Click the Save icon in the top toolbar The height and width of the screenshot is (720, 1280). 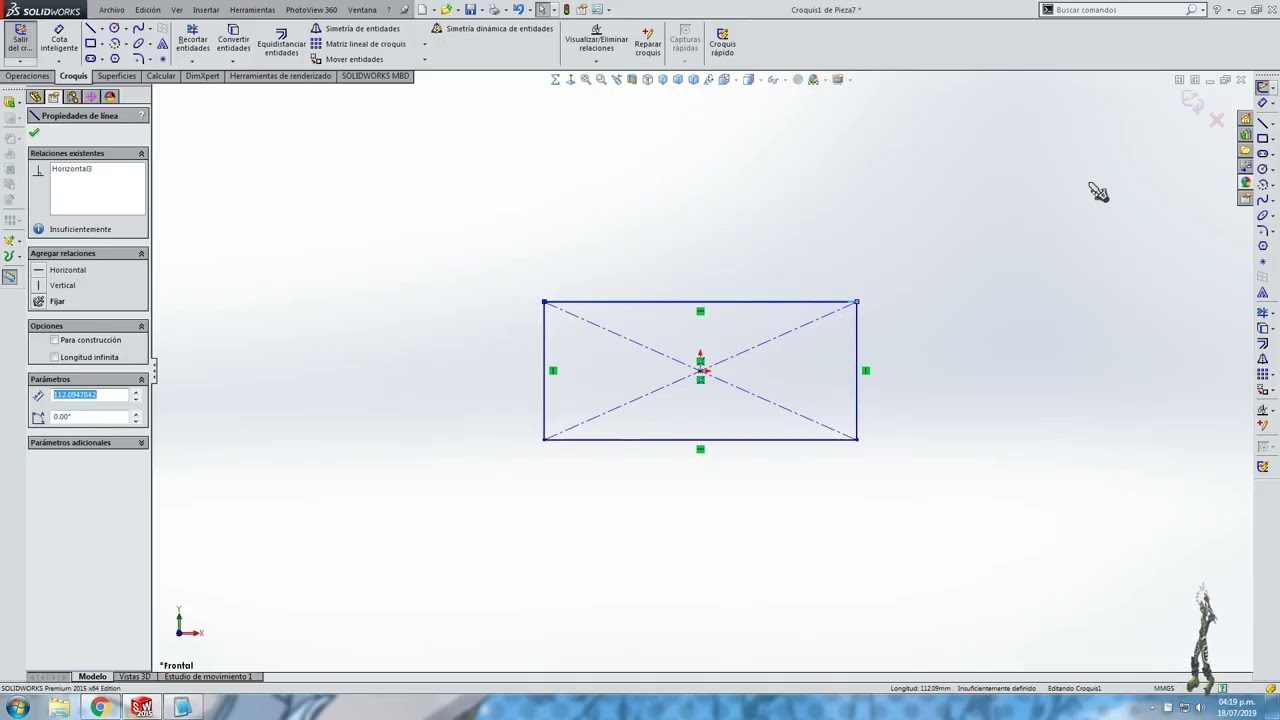click(470, 10)
